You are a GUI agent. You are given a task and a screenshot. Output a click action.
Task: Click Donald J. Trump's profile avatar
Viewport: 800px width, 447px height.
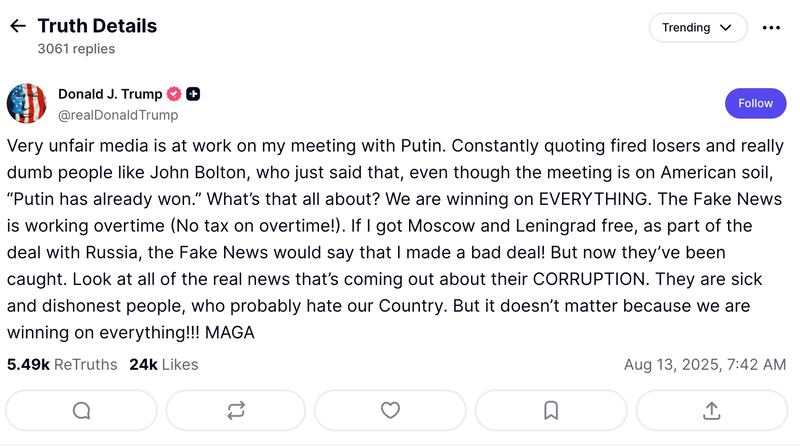pyautogui.click(x=27, y=104)
